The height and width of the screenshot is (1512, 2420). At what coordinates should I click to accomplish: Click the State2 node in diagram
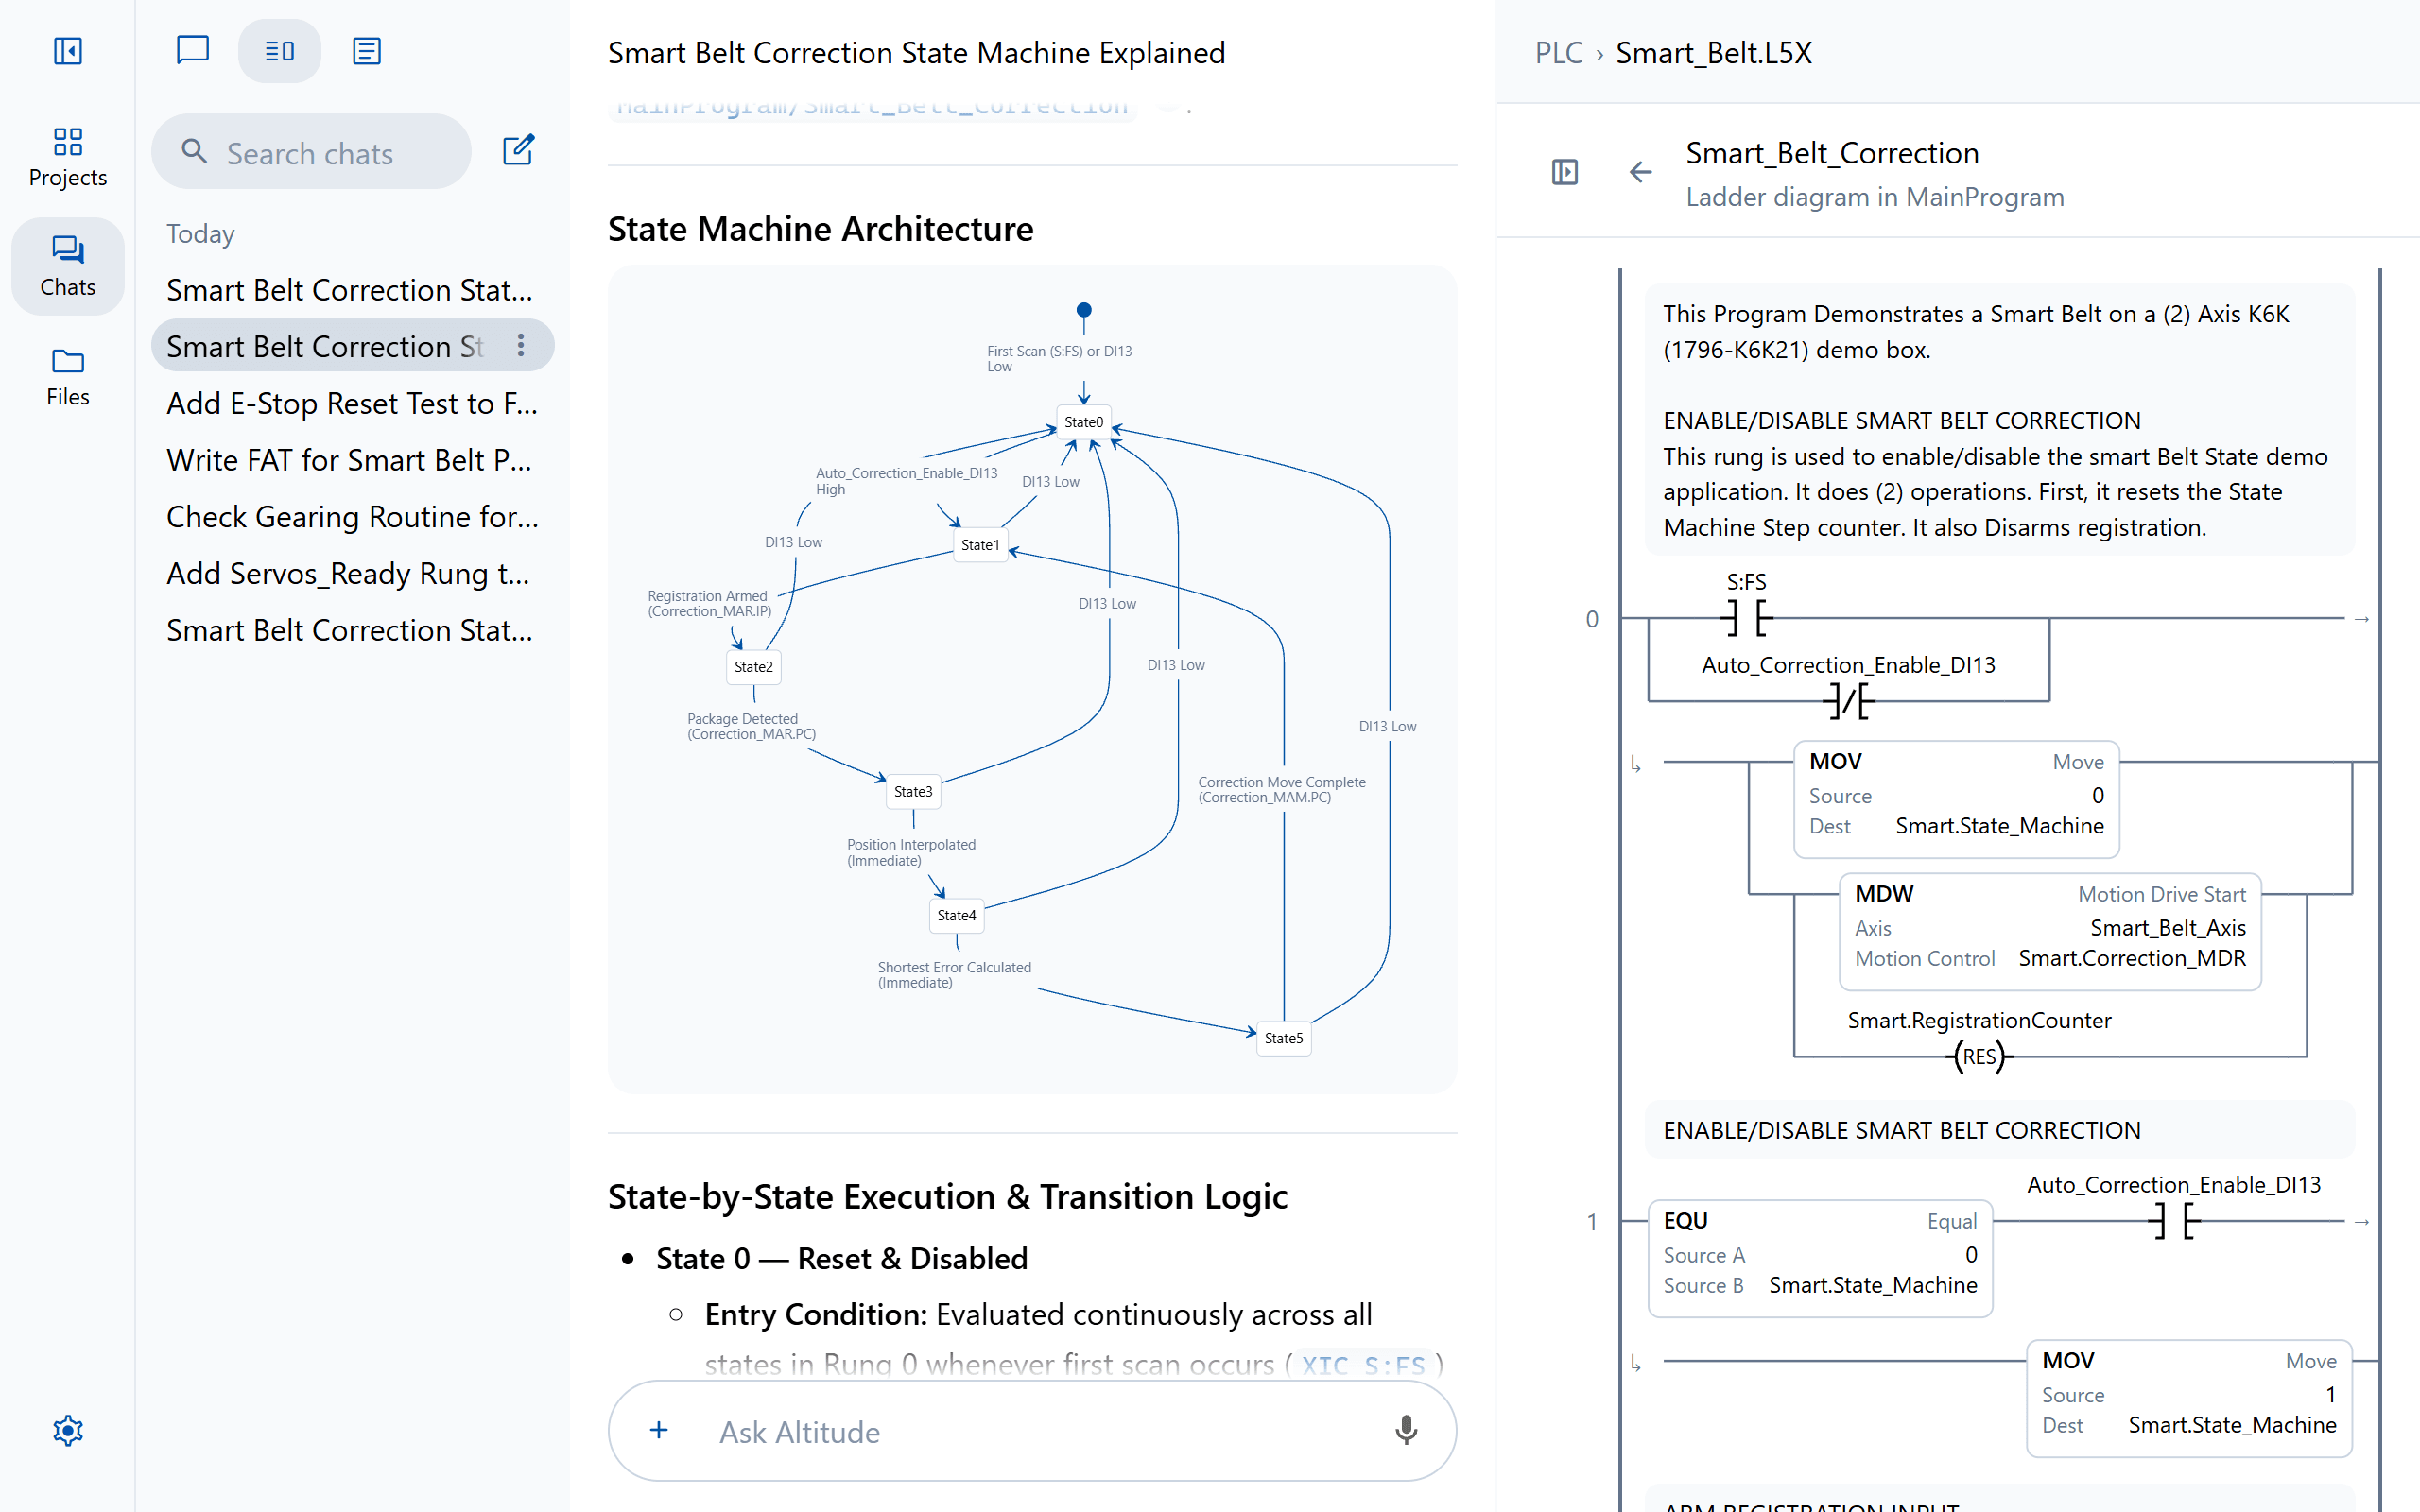coord(753,667)
